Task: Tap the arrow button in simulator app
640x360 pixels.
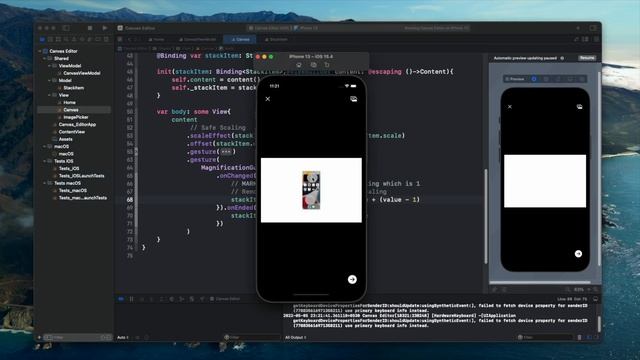Action: (352, 279)
